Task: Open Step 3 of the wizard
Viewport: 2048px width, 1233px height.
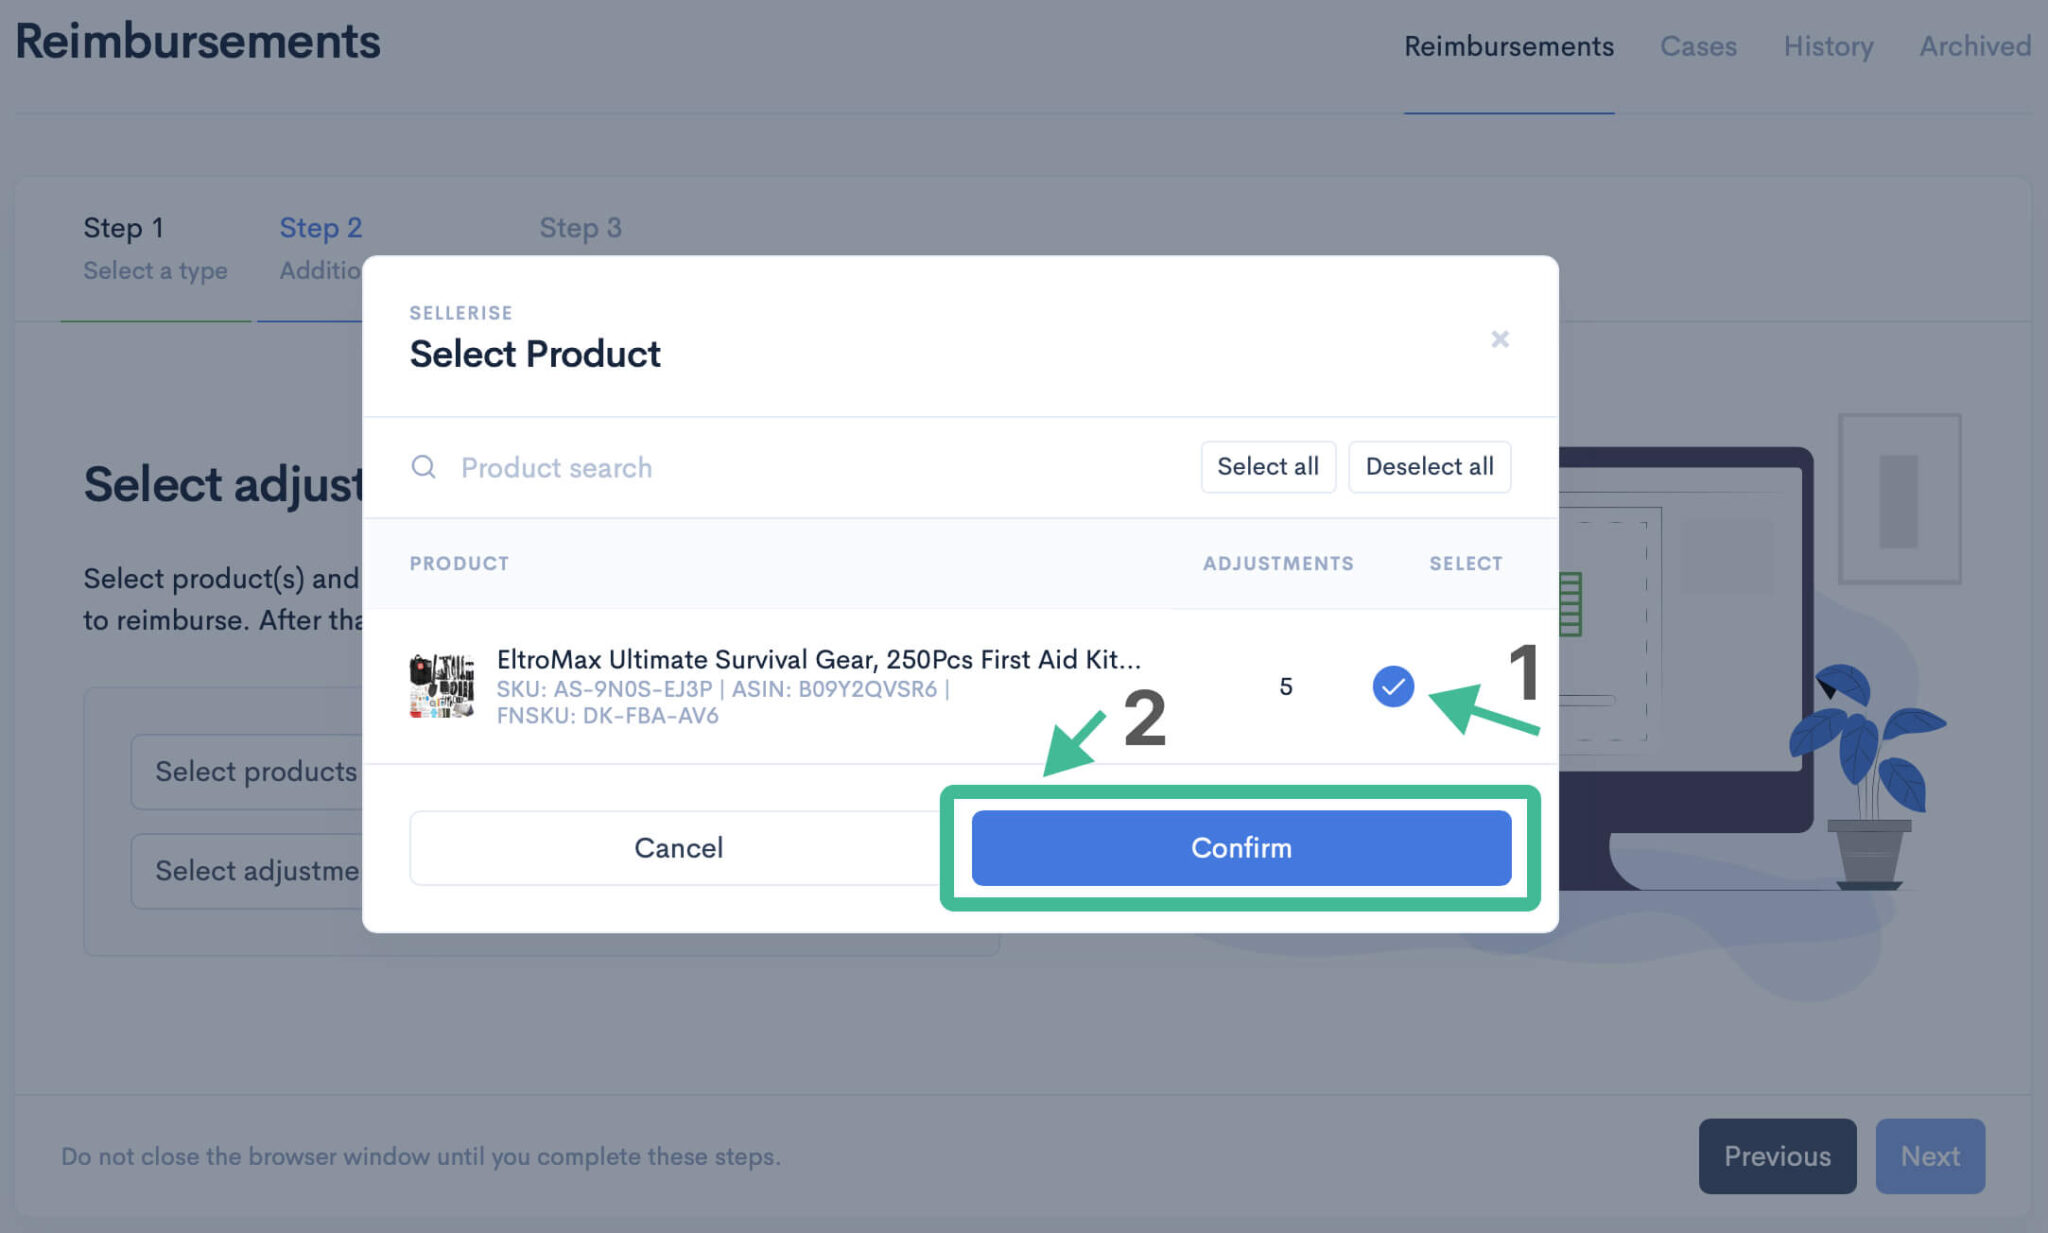Action: 581,228
